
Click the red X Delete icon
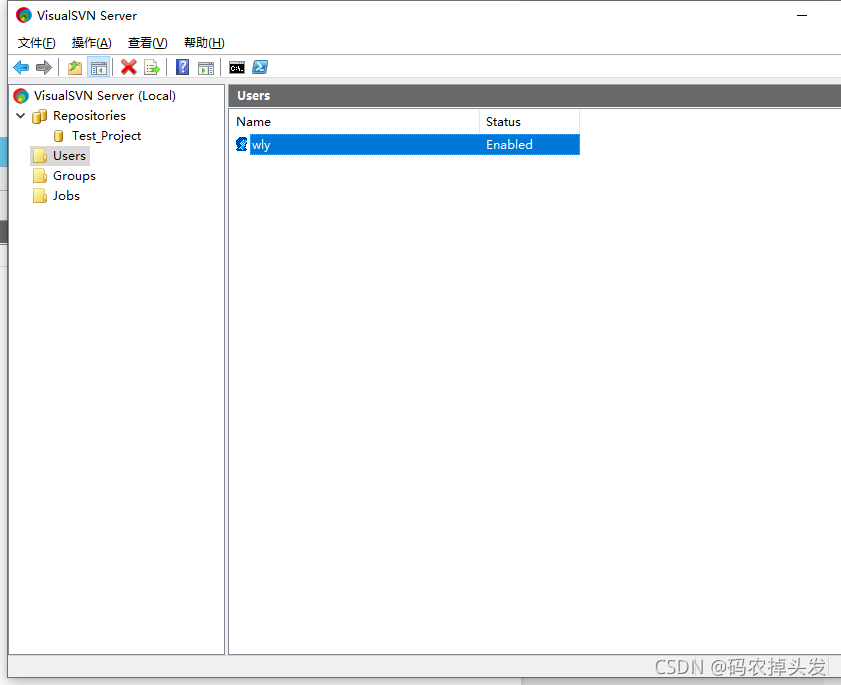pos(129,67)
